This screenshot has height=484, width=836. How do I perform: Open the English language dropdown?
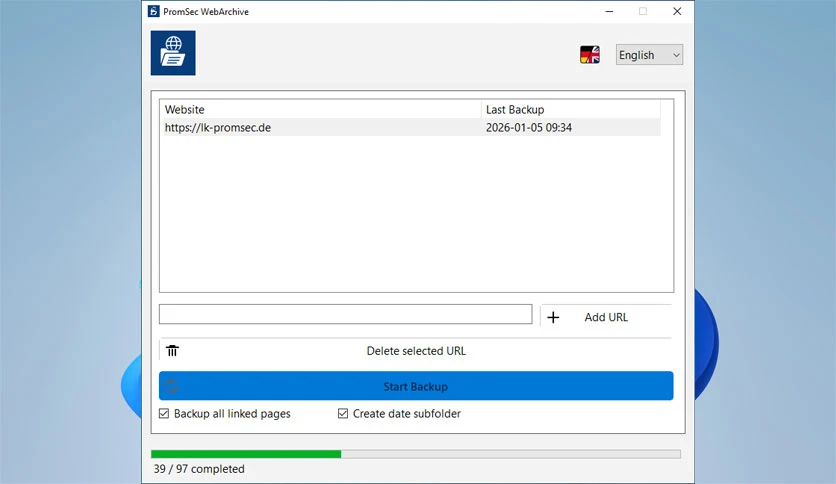pos(649,55)
